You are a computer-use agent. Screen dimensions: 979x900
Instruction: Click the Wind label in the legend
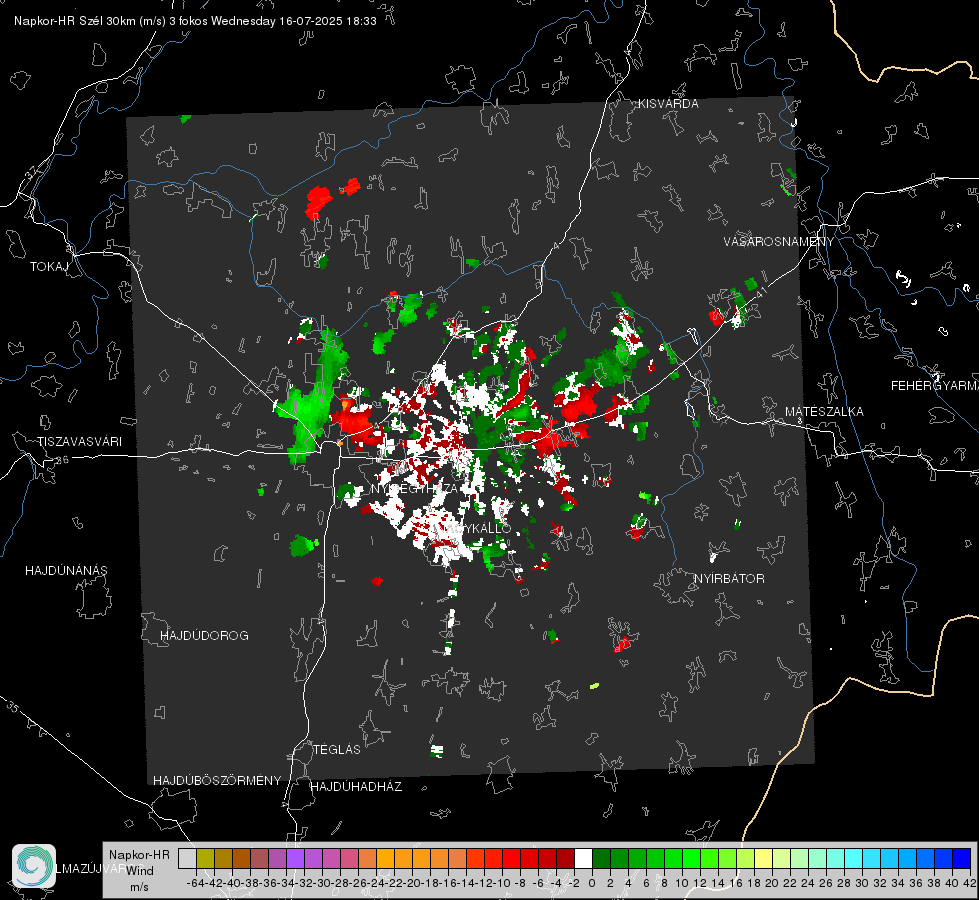point(140,871)
